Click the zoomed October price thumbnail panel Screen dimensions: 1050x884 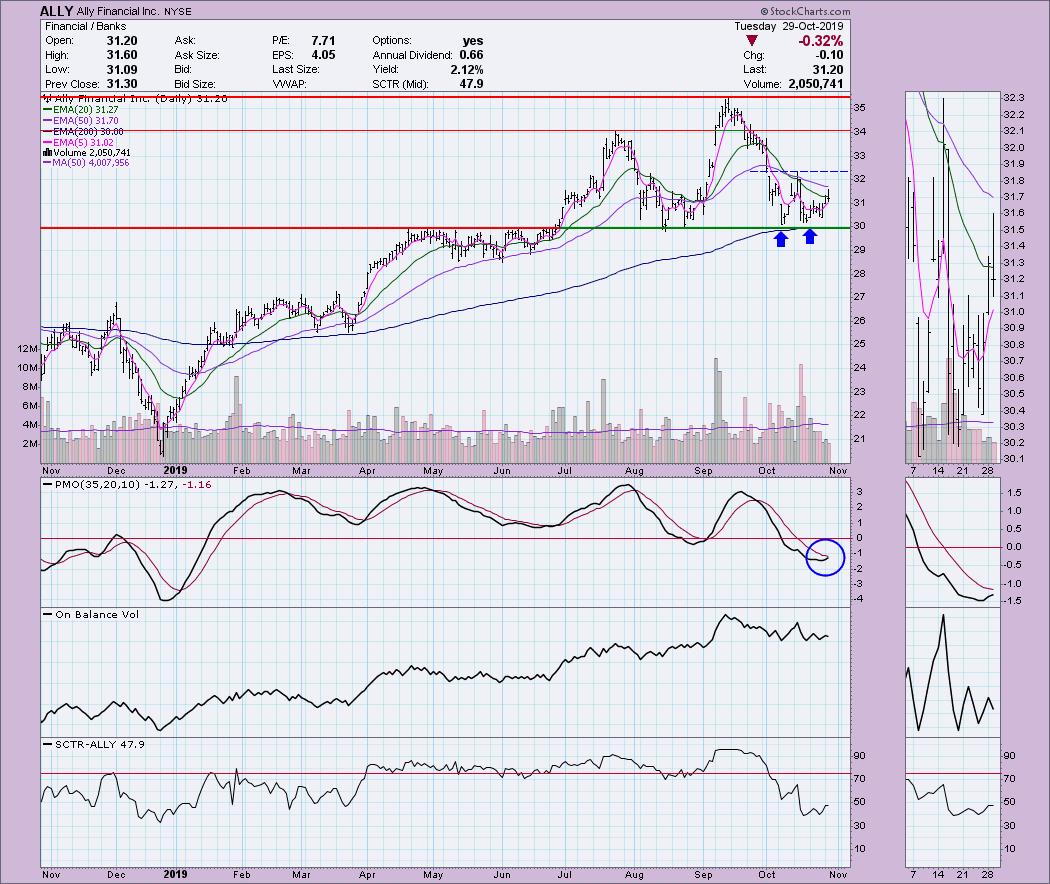coord(952,277)
